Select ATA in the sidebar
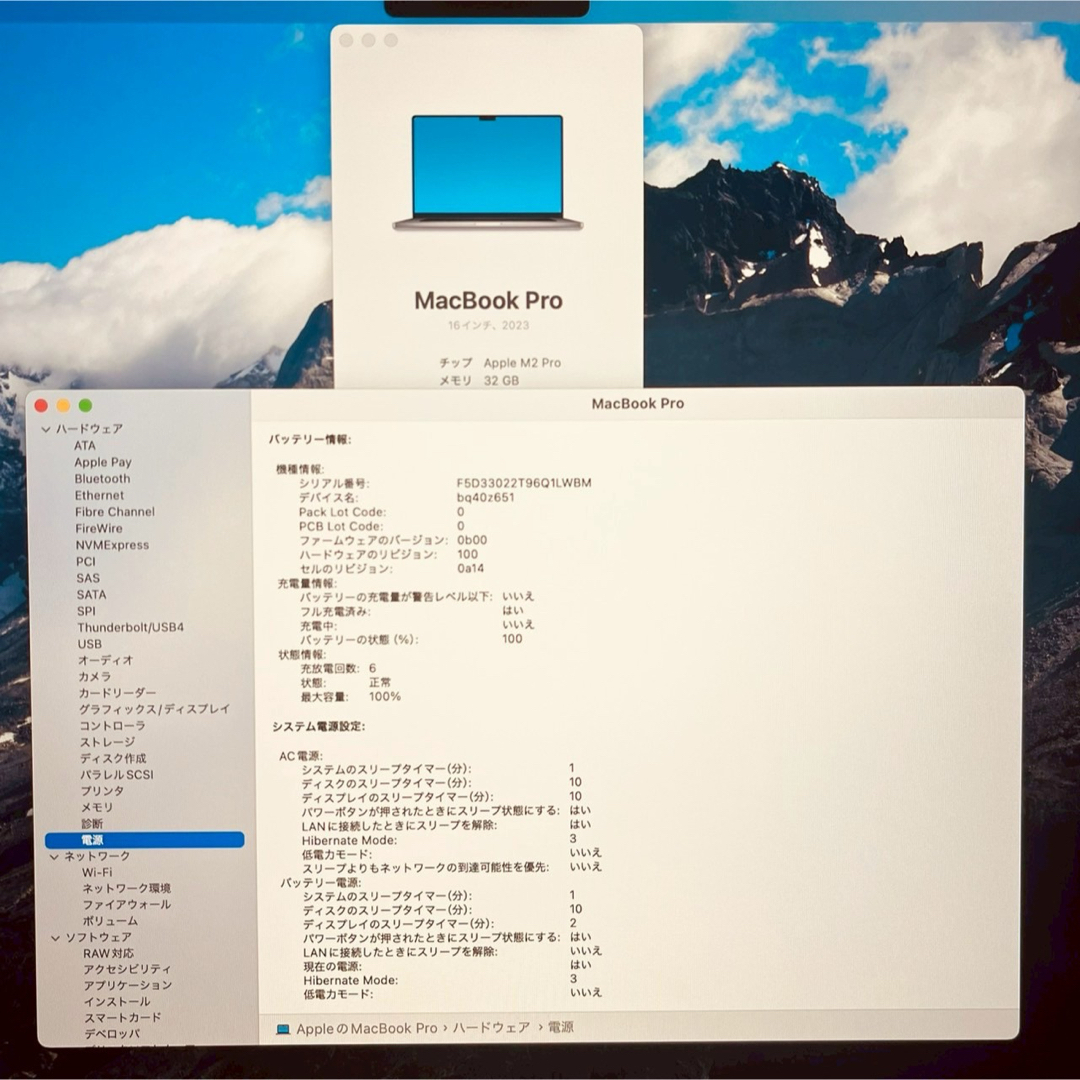The height and width of the screenshot is (1080, 1080). [85, 446]
